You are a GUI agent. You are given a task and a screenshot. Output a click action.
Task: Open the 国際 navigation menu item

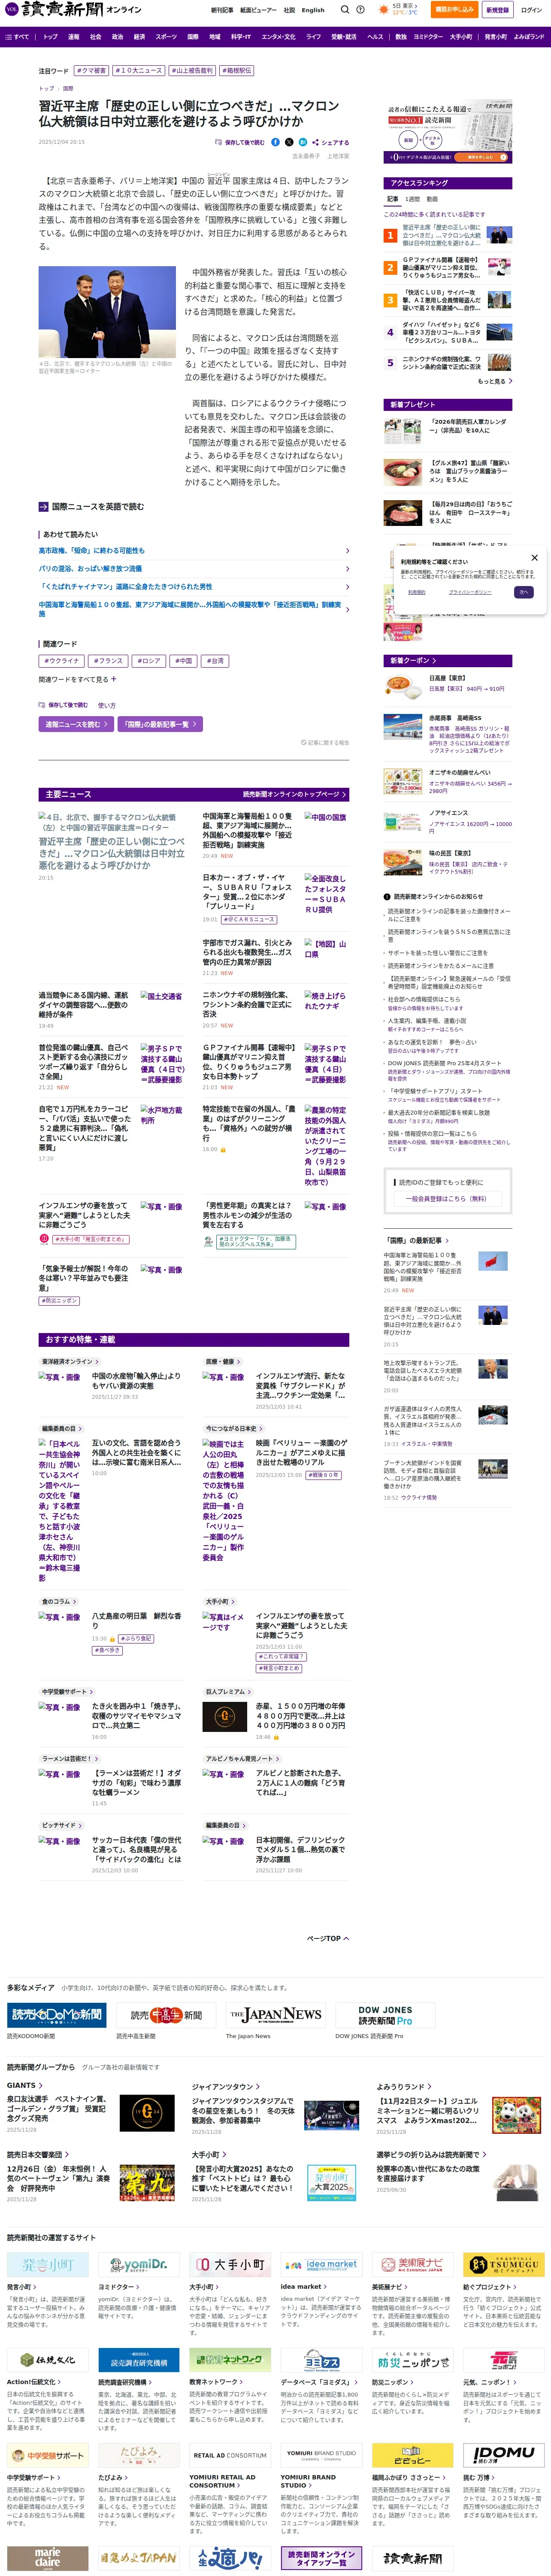tap(193, 37)
